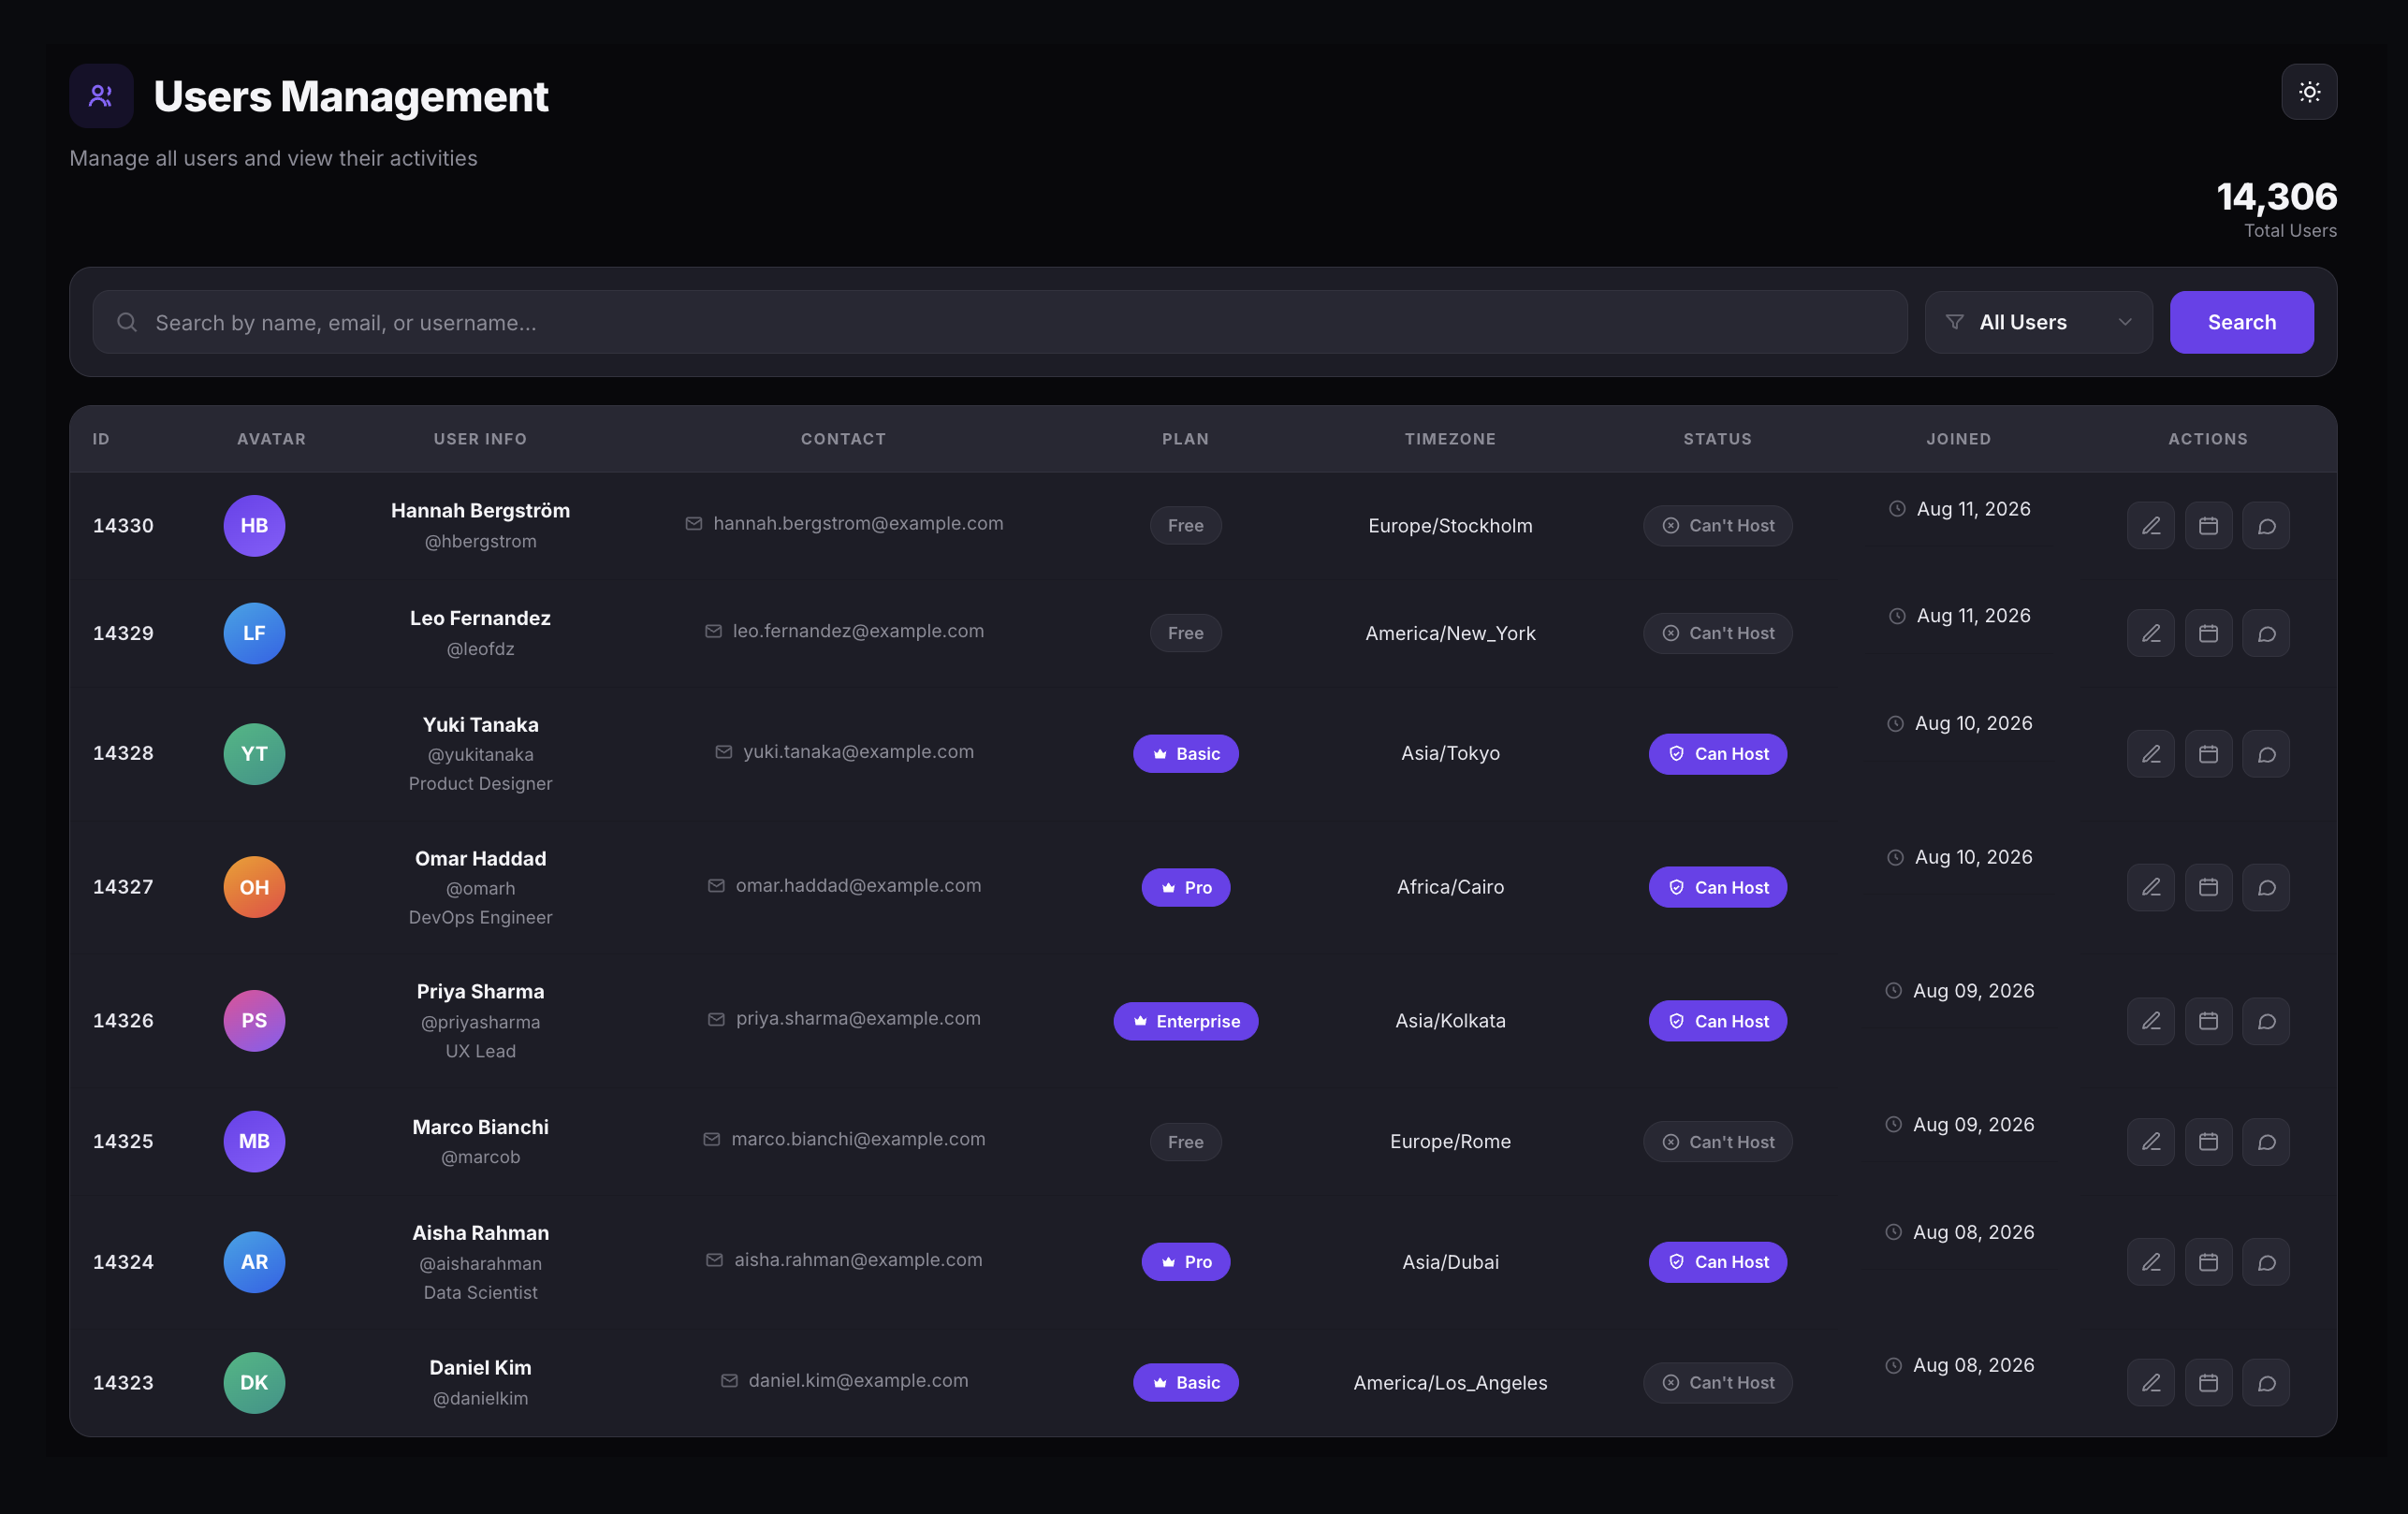Click the Pro plan badge for Aisha Rahman
The image size is (2408, 1514).
point(1185,1262)
